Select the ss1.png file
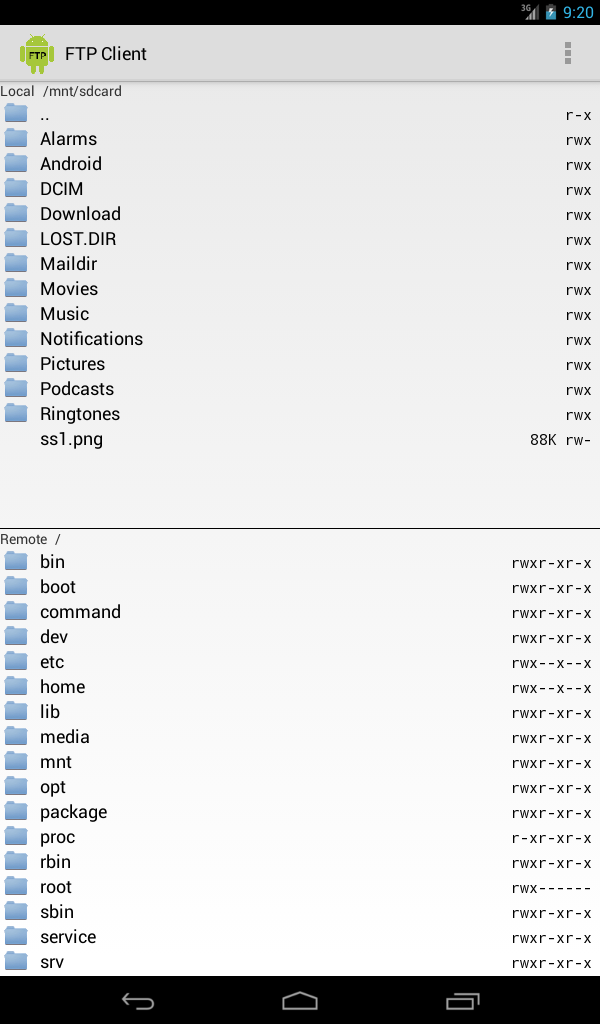This screenshot has height=1024, width=600. point(71,439)
